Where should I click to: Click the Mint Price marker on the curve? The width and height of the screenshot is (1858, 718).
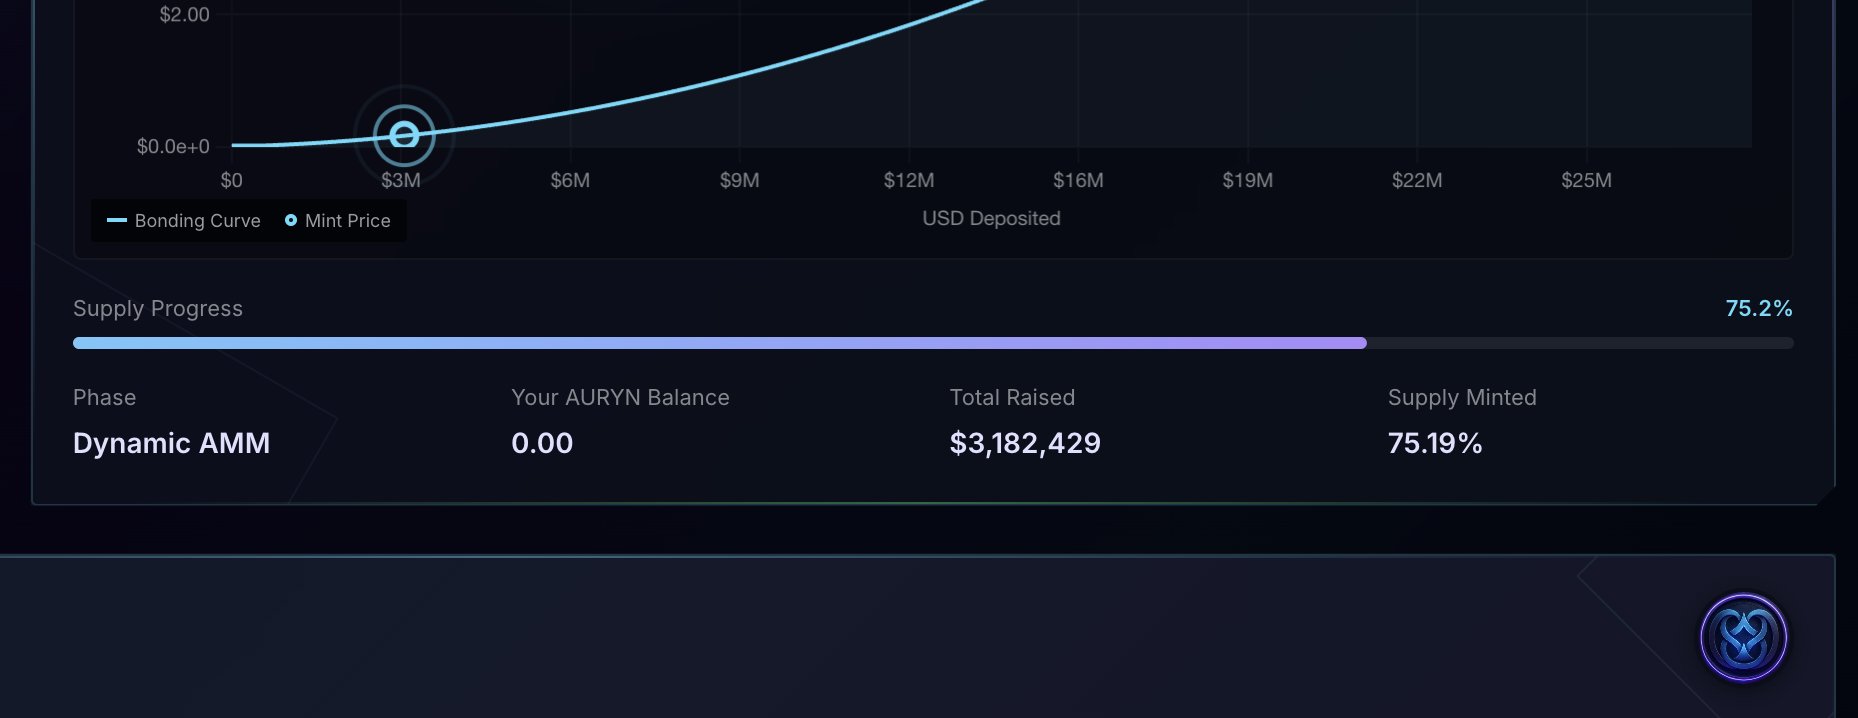[404, 135]
